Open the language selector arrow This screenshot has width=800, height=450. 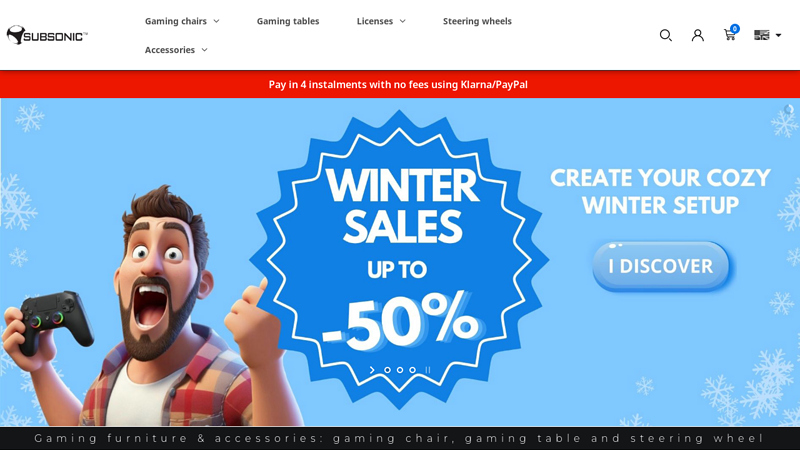coord(778,35)
